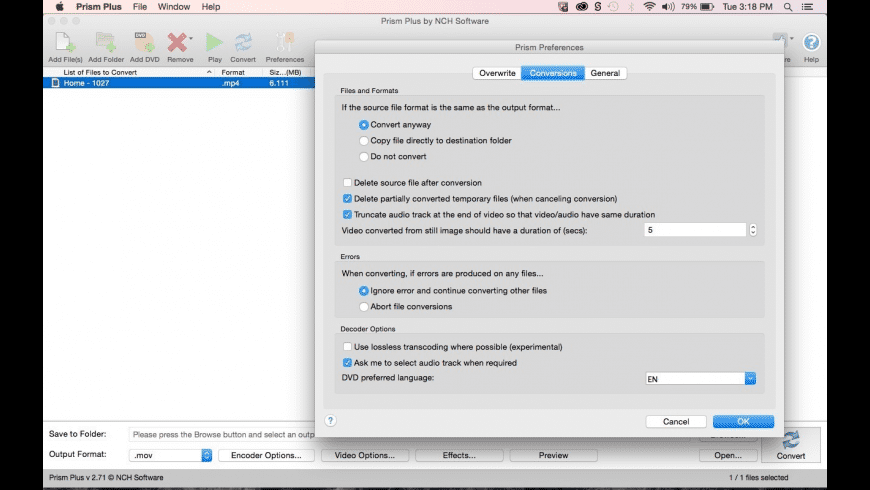Open the Window menu

point(174,7)
